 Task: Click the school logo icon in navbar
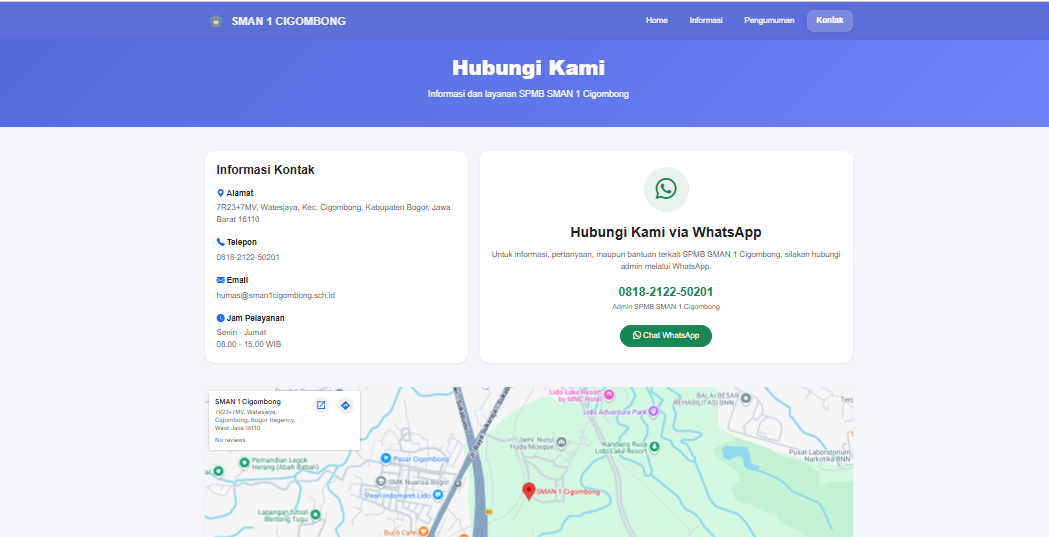click(x=215, y=21)
